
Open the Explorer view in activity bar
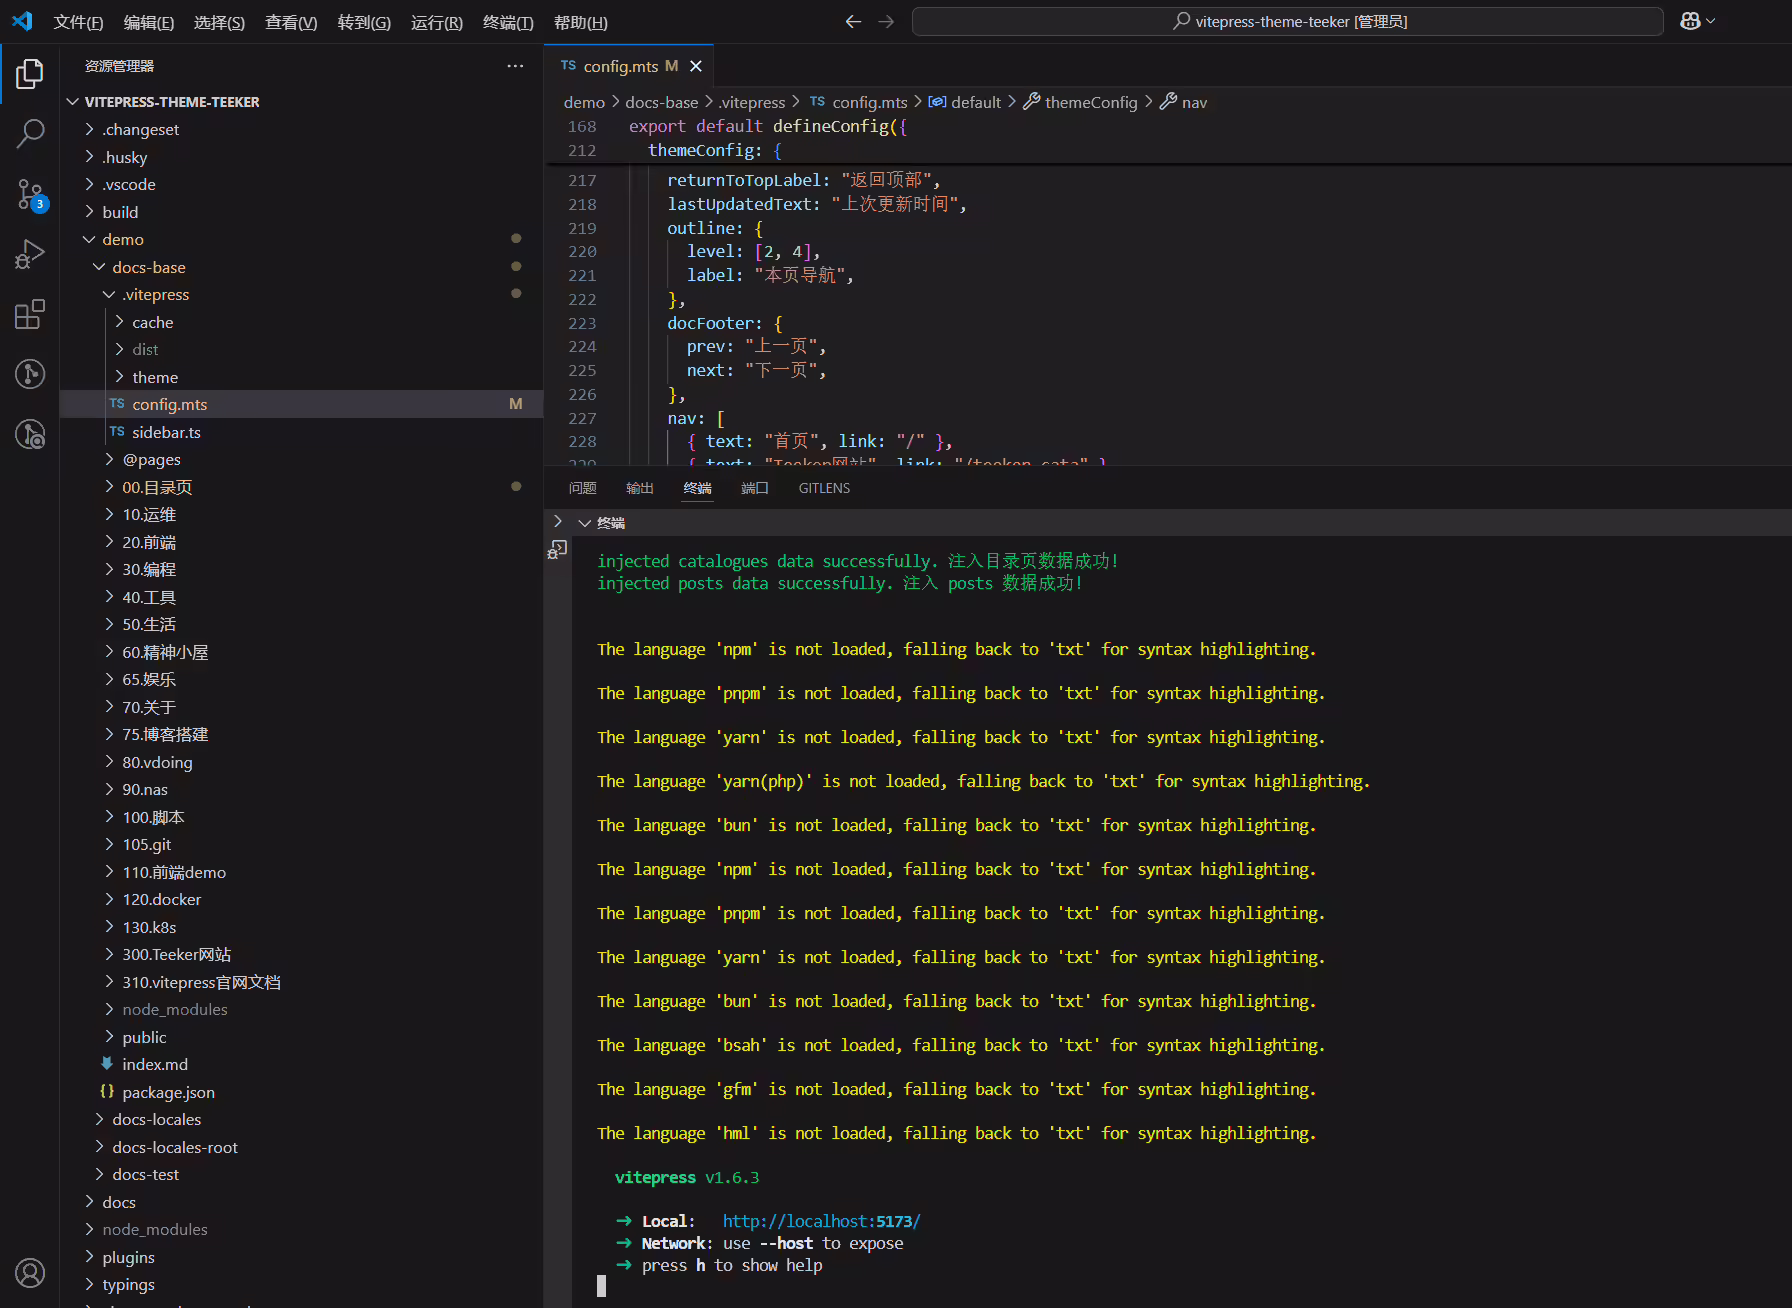click(30, 74)
